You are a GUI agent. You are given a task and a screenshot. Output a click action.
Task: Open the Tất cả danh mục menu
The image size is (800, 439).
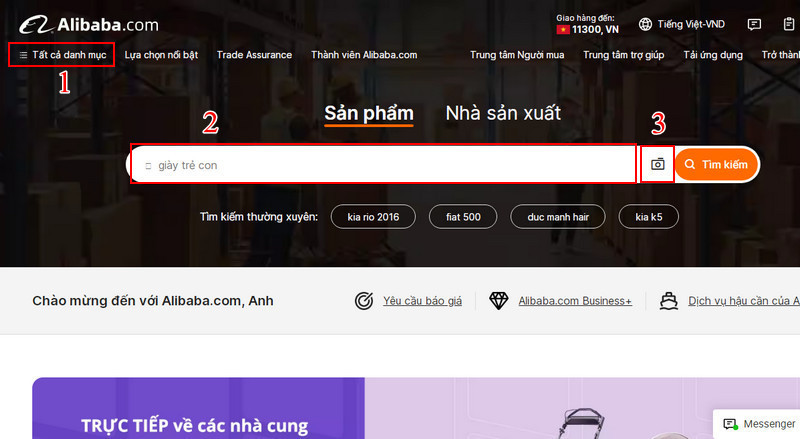(62, 55)
